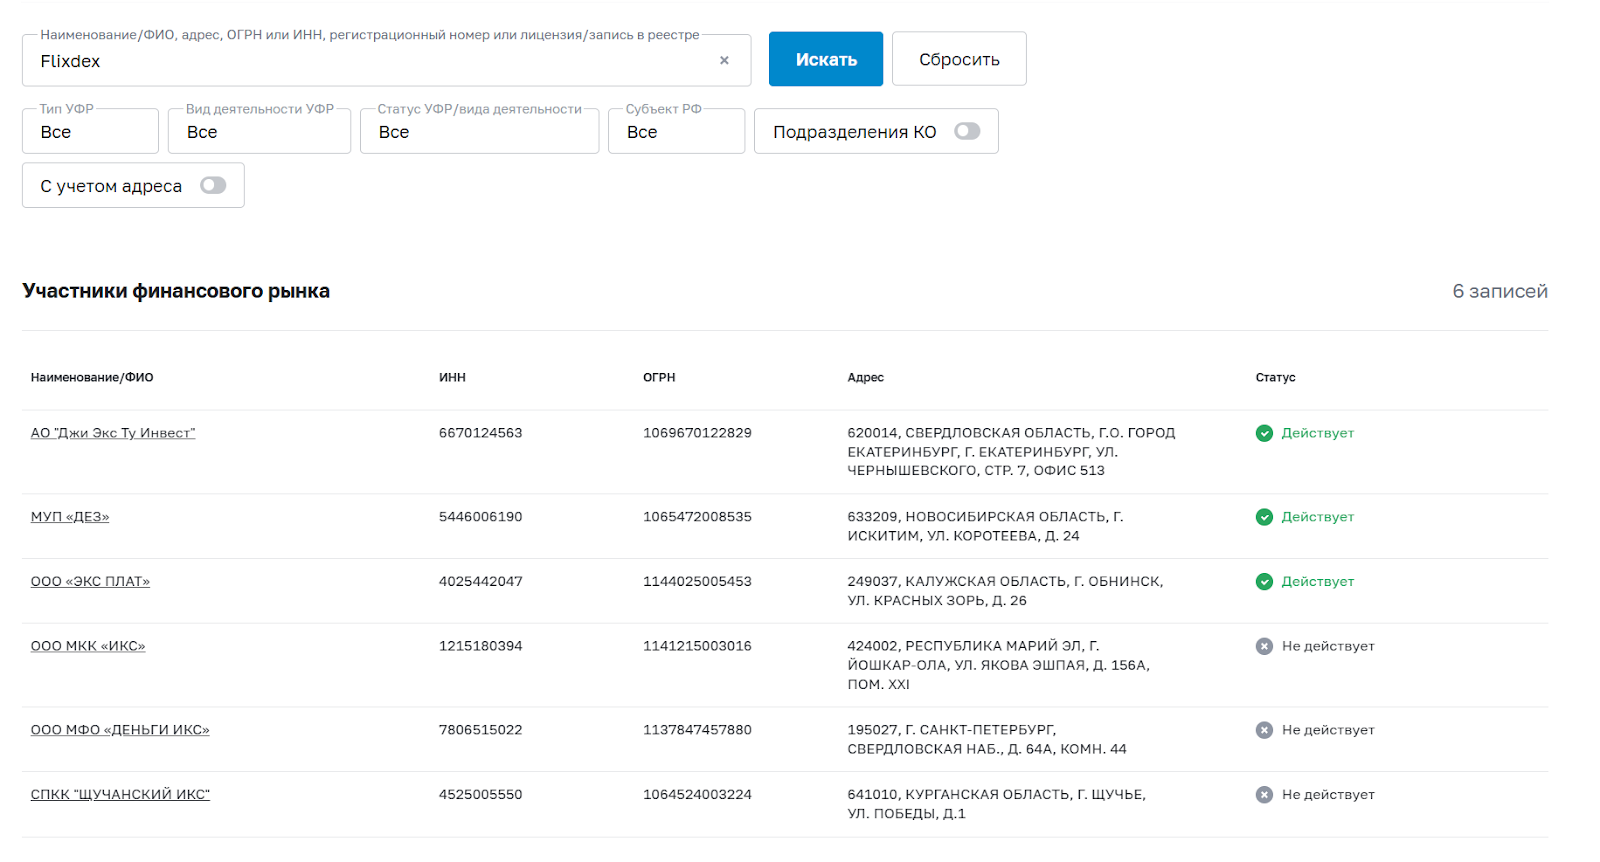Click the grey inactive icon for ООО МФО «ДЕНЬГИ ИКС»
The height and width of the screenshot is (862, 1600).
point(1264,730)
